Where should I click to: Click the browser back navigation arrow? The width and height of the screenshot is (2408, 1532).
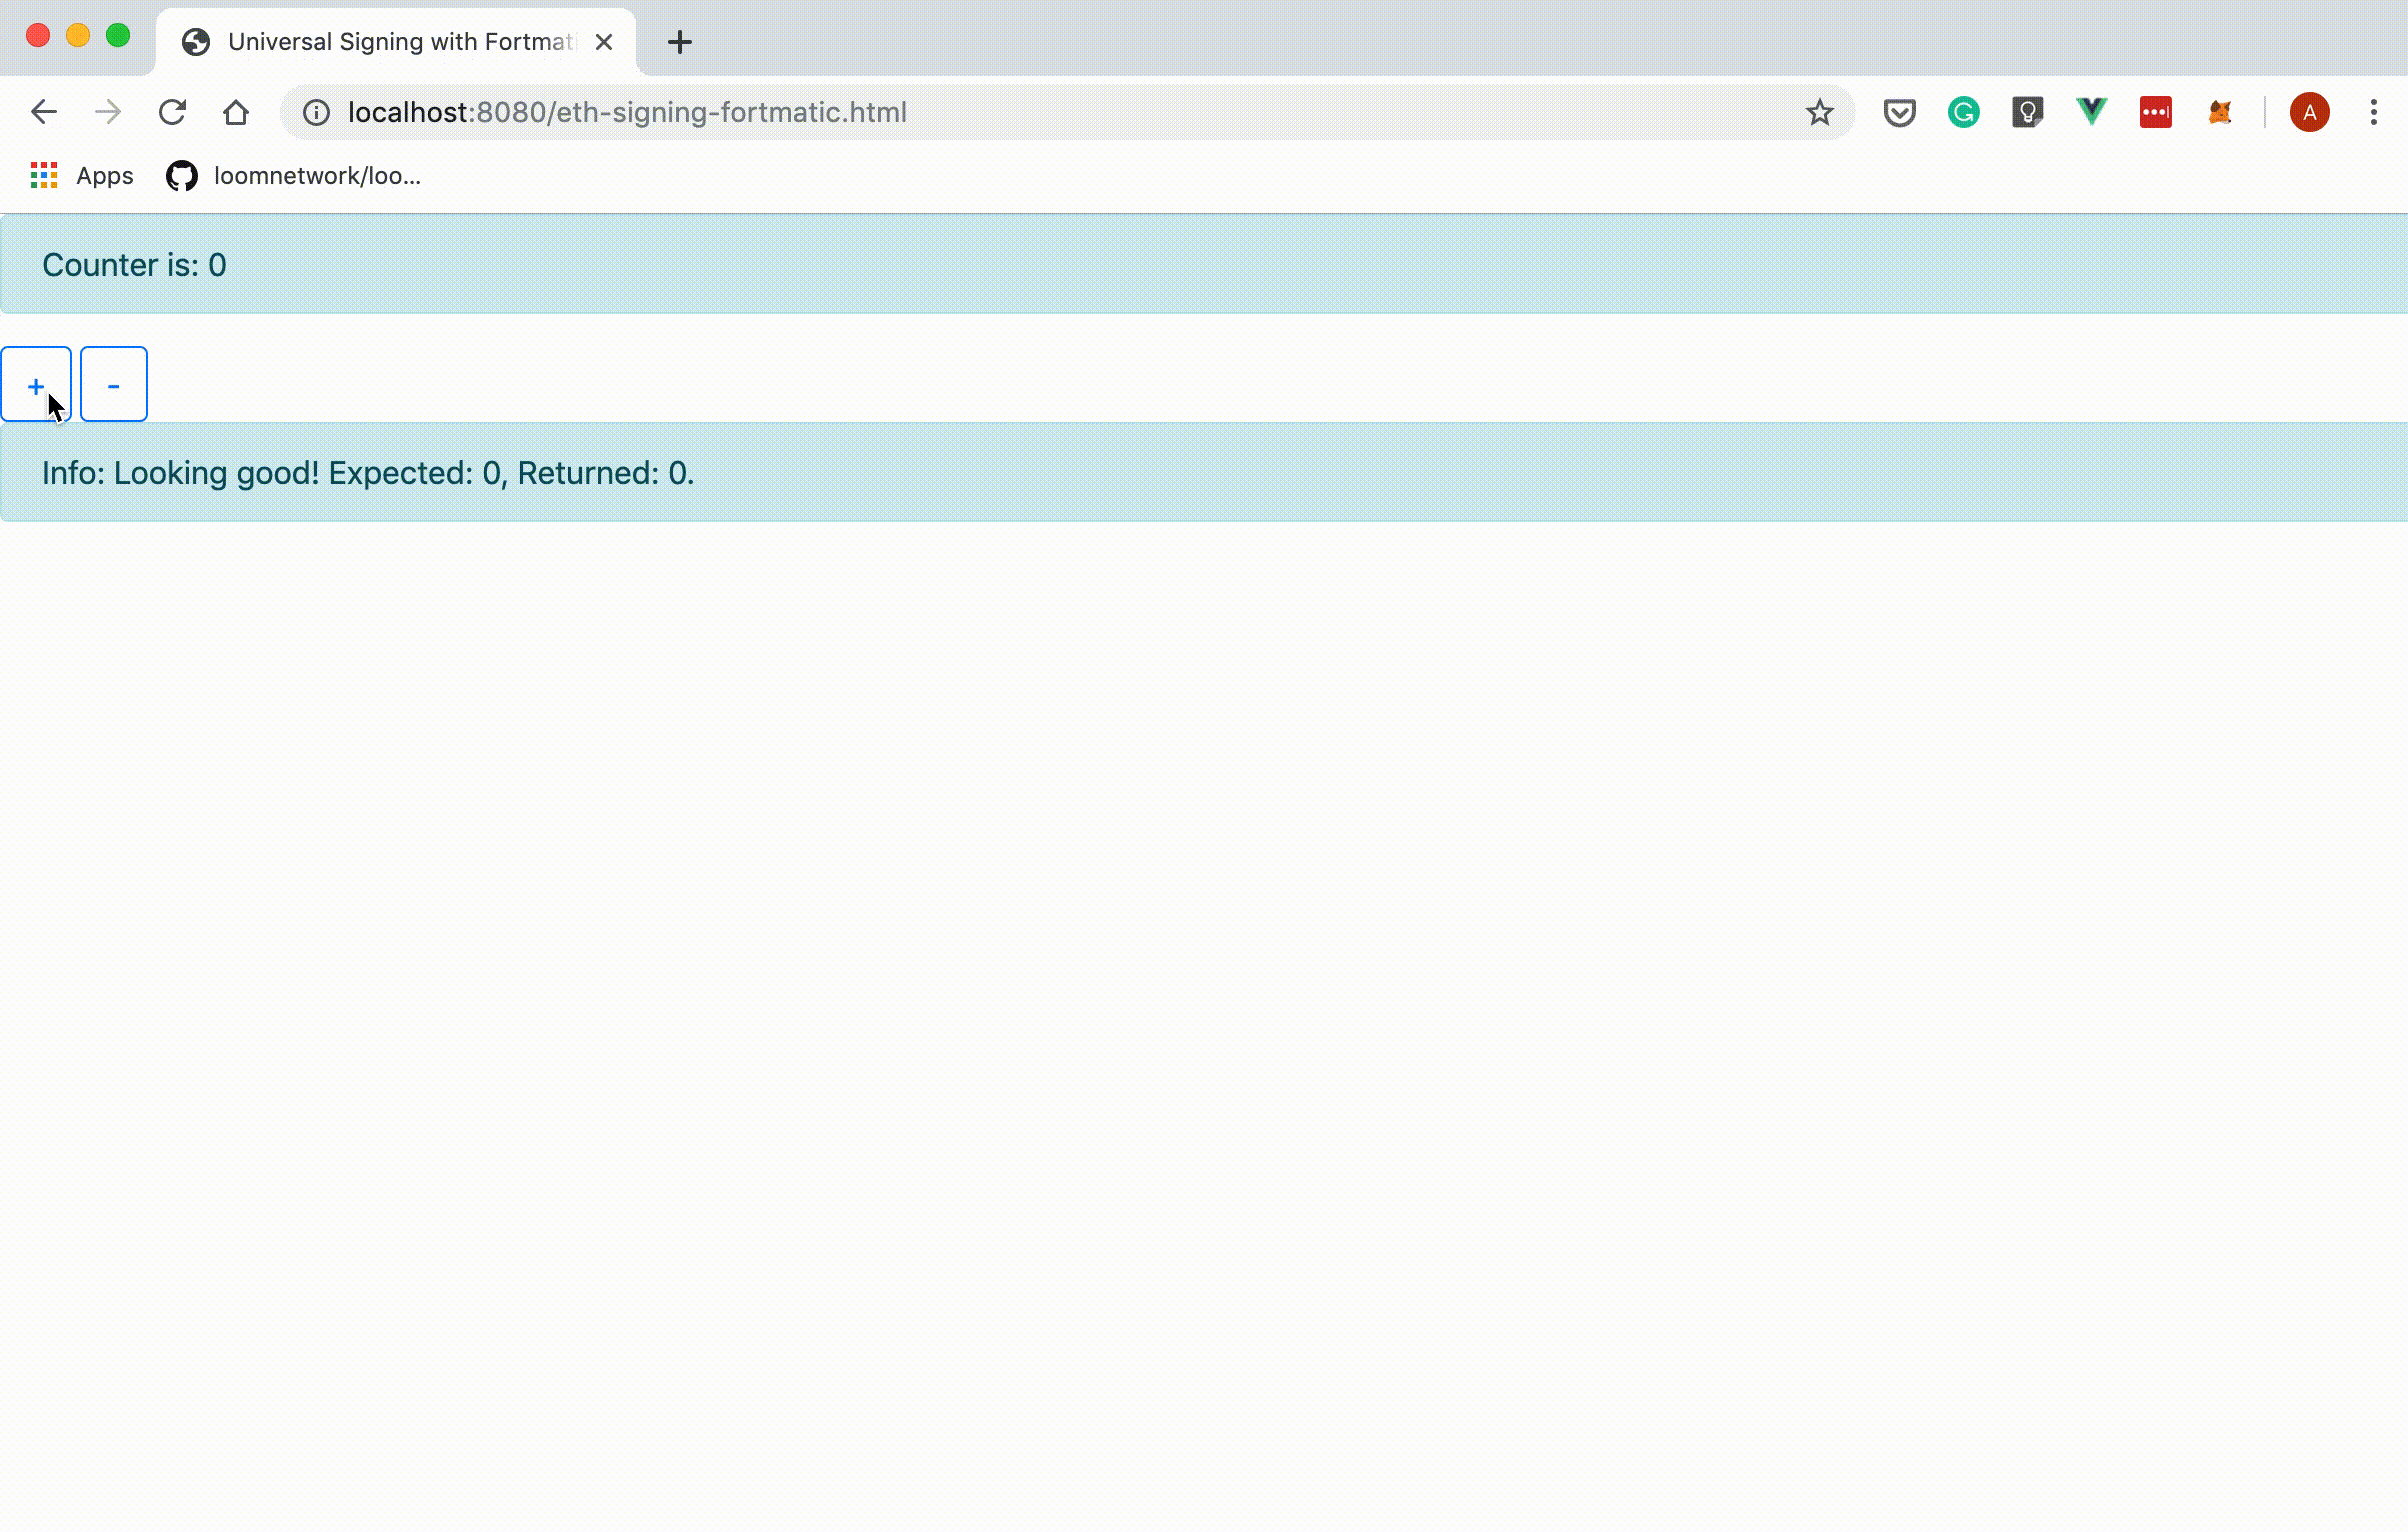(42, 111)
